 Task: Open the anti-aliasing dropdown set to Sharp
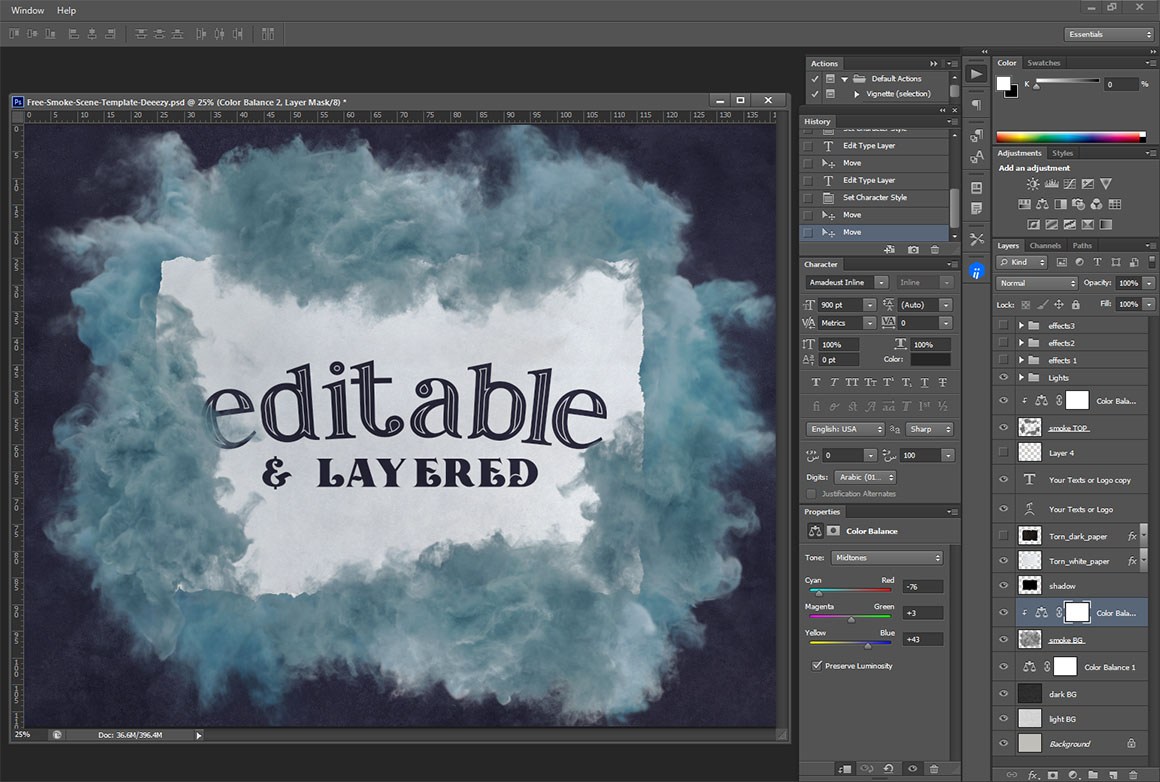click(x=929, y=429)
